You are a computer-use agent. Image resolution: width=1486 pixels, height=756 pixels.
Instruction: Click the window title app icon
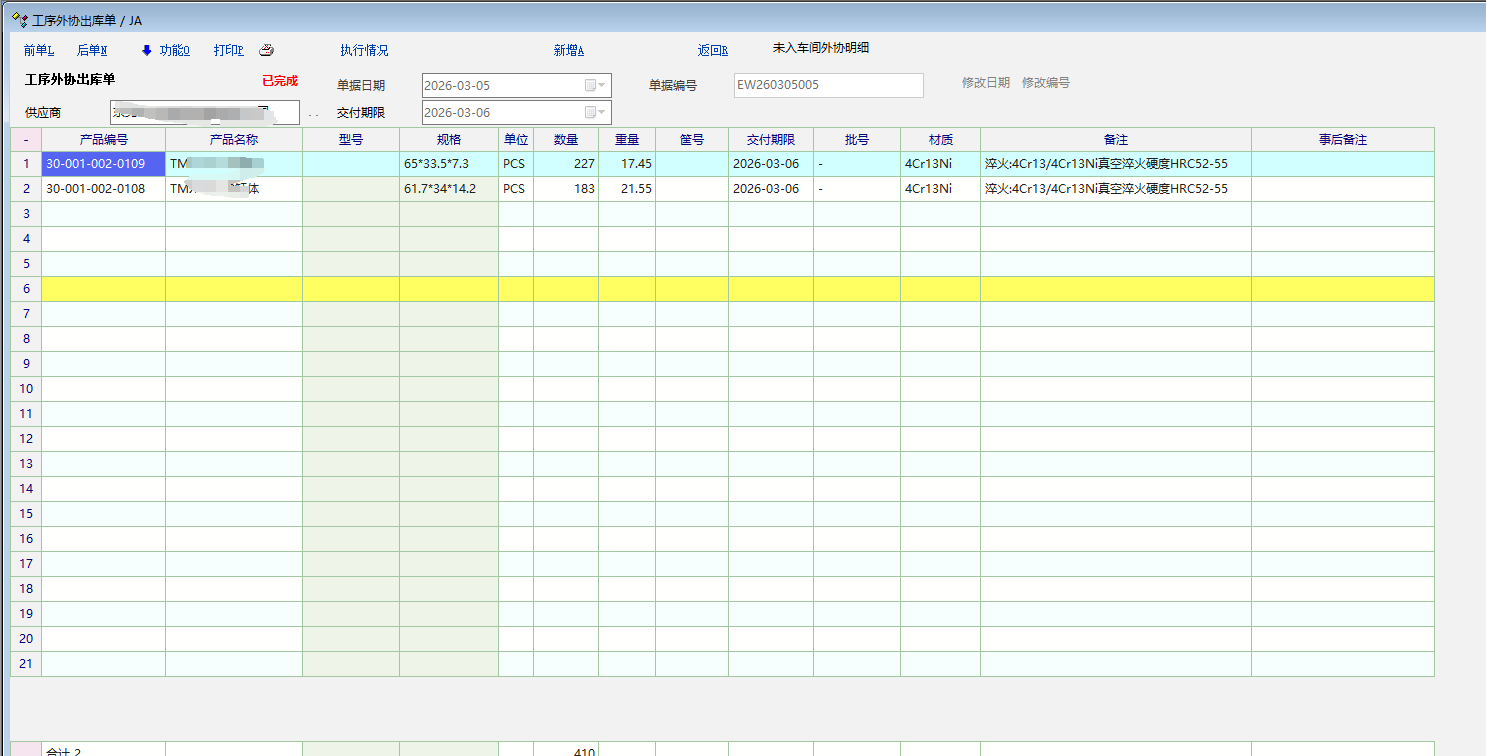click(18, 20)
